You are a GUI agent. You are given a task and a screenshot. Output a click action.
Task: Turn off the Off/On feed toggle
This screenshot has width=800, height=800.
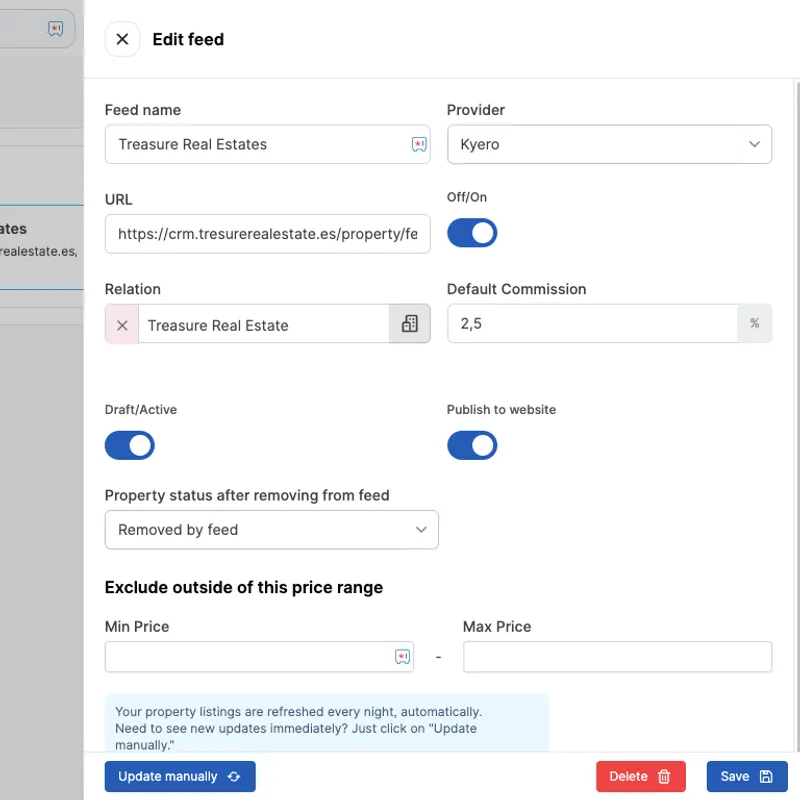tap(472, 232)
